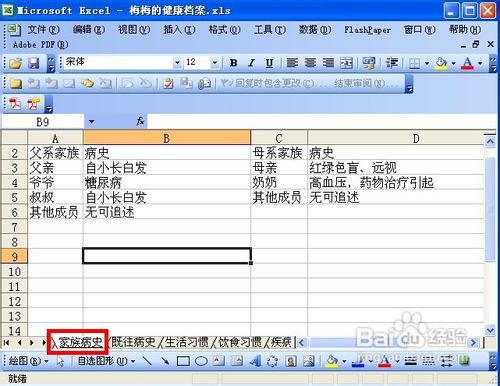Screen dimensions: 500x386
Task: Switch to the 既往病史 sheet tab
Action: click(x=133, y=342)
